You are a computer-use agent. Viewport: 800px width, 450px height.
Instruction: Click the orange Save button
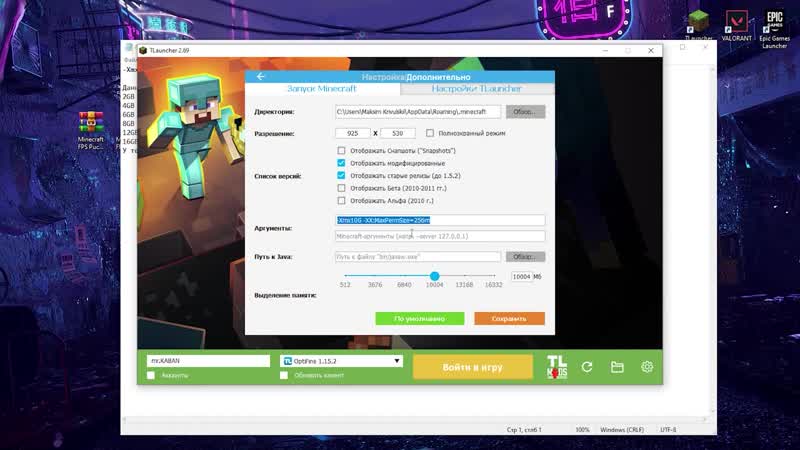pyautogui.click(x=509, y=318)
